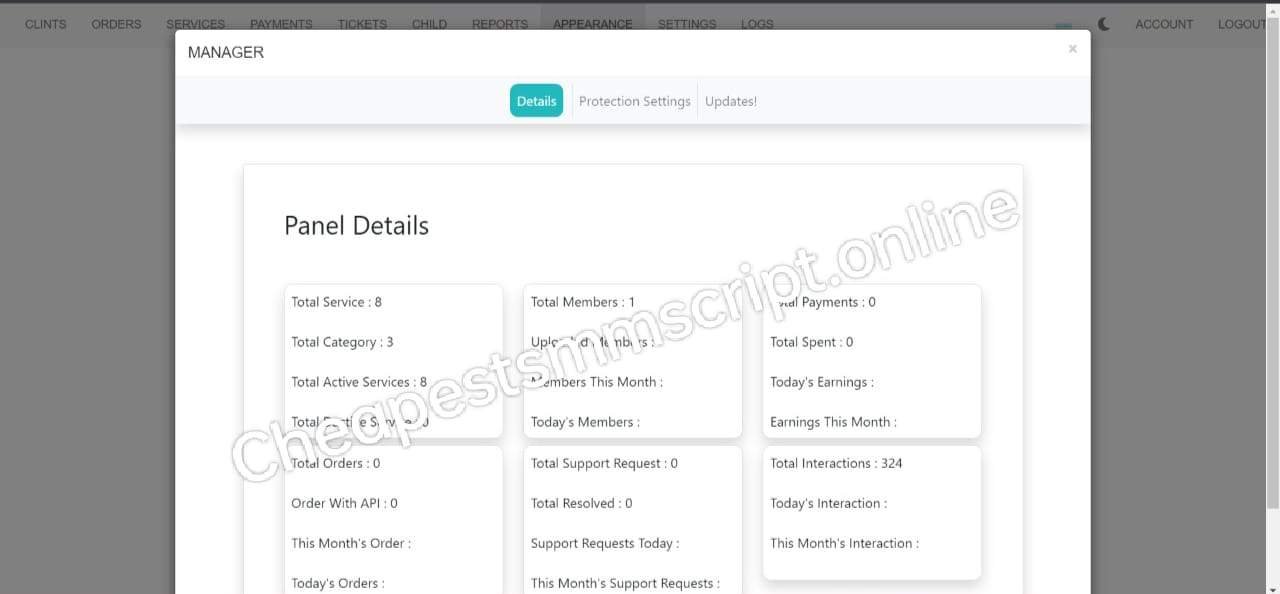
Task: Select the APPEARANCE menu item
Action: [x=592, y=24]
